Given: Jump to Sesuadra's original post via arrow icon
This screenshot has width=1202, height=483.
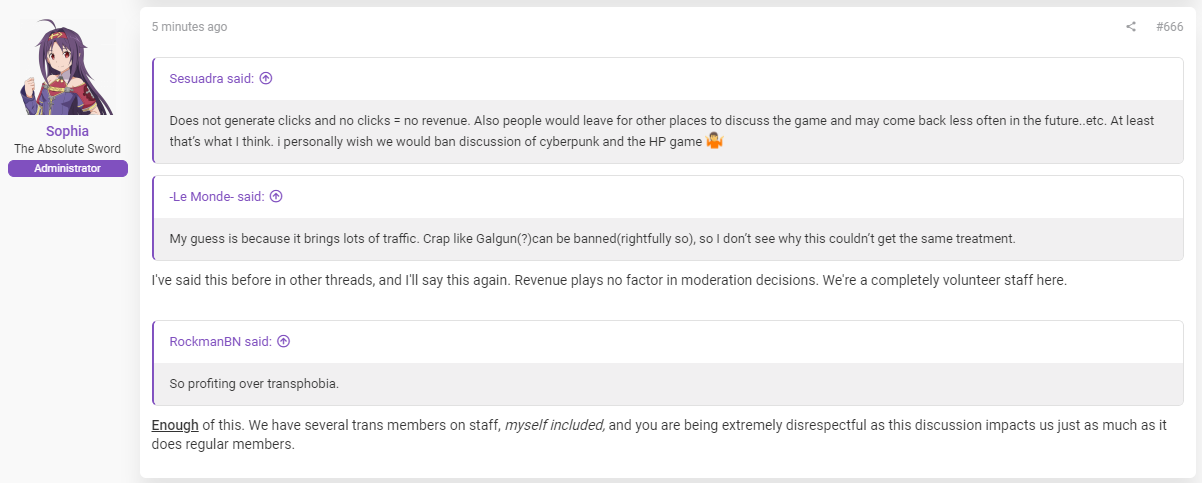Looking at the screenshot, I should 266,78.
